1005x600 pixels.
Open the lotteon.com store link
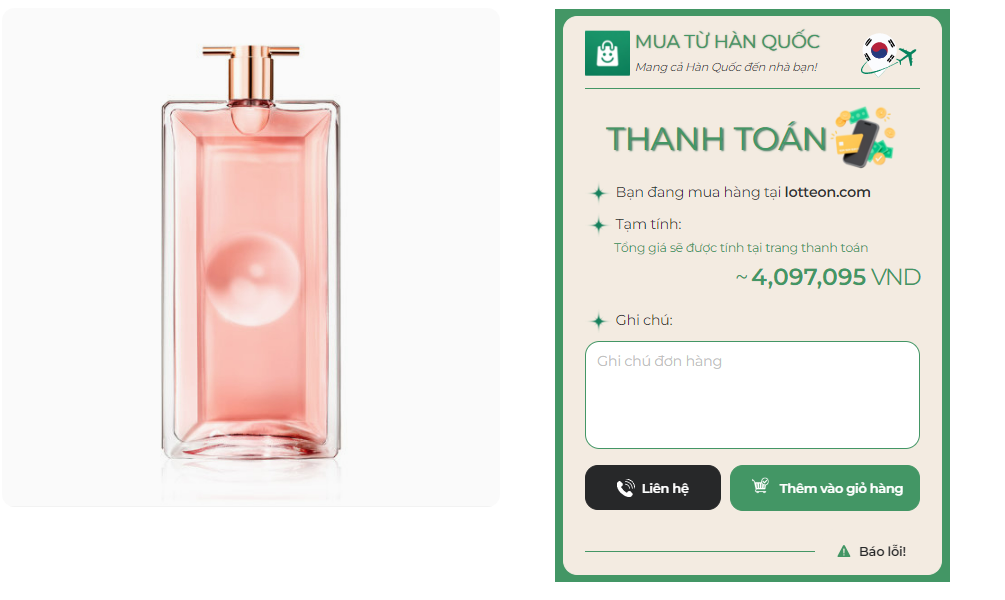(827, 192)
